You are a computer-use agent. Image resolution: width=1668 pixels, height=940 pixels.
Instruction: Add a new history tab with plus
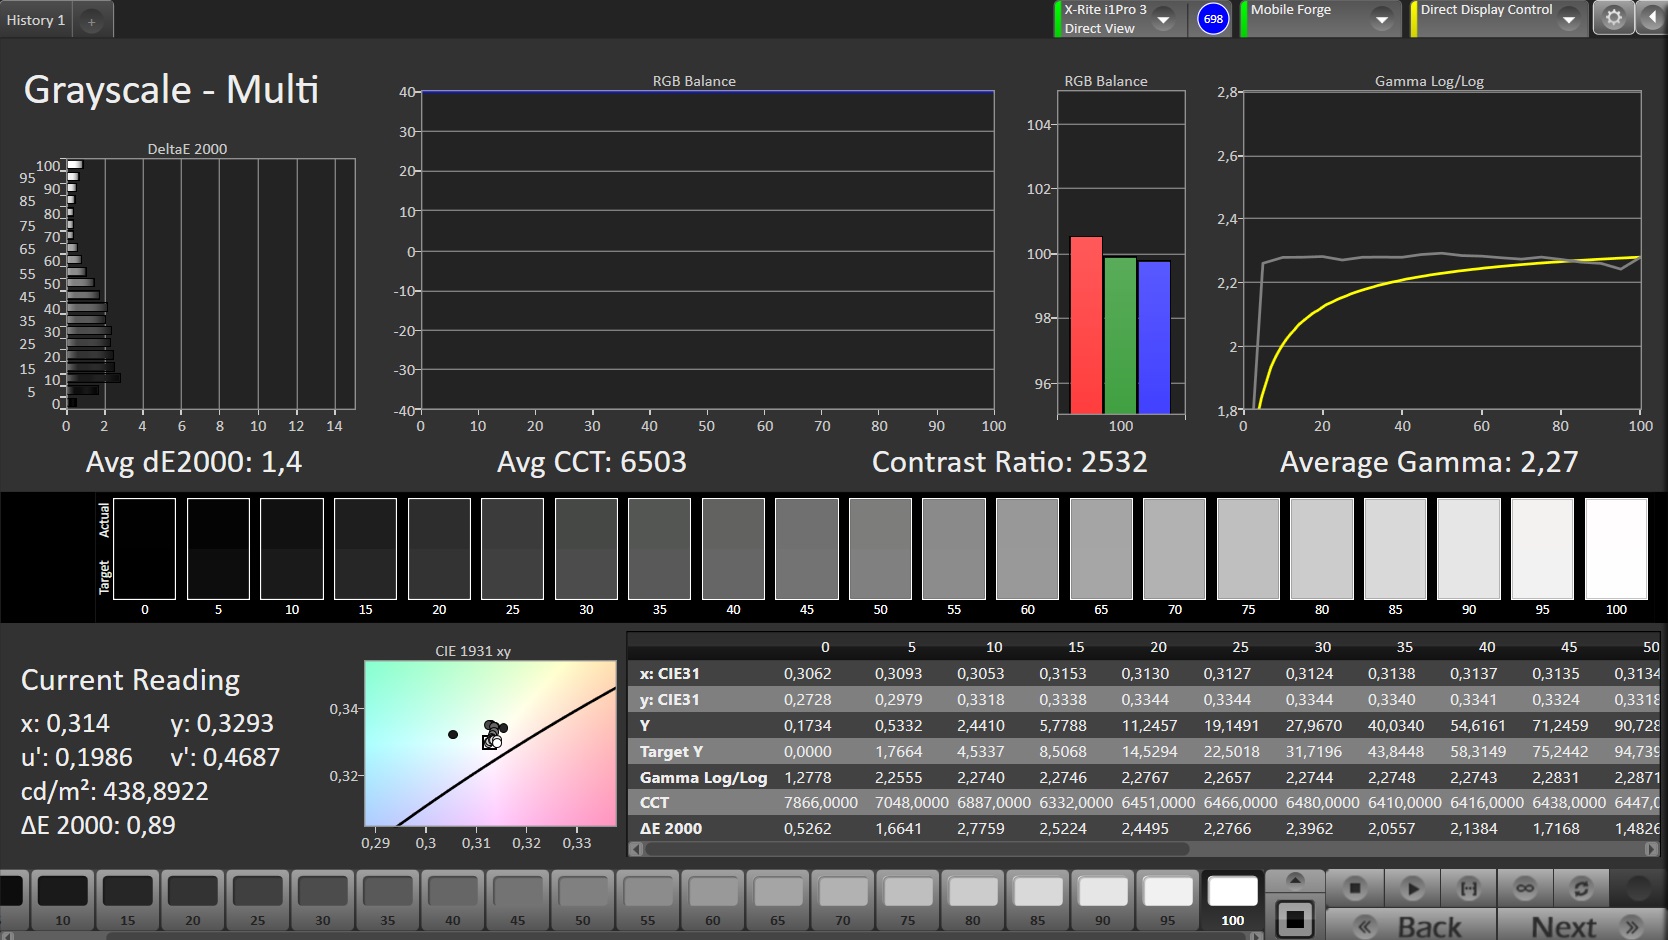(x=91, y=21)
